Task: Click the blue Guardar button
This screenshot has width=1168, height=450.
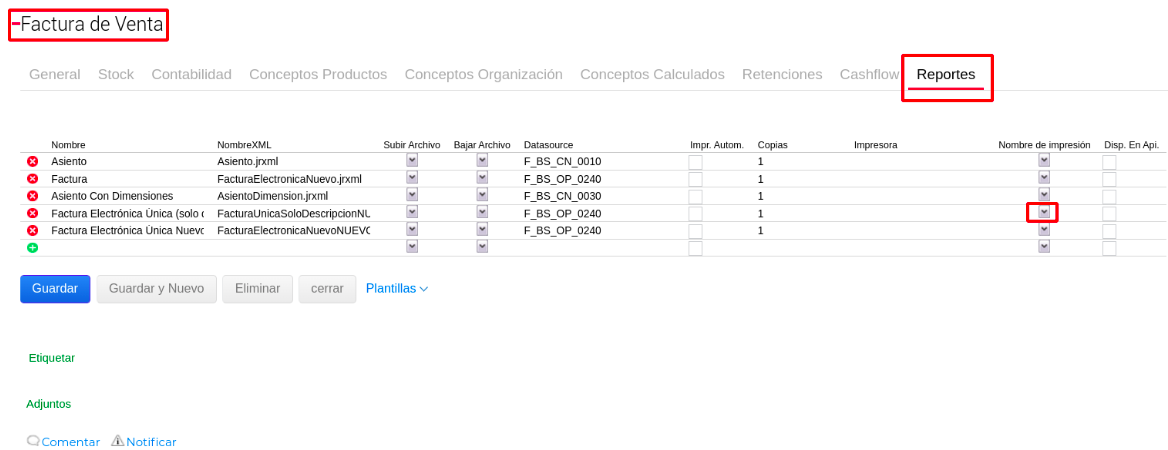Action: 55,288
